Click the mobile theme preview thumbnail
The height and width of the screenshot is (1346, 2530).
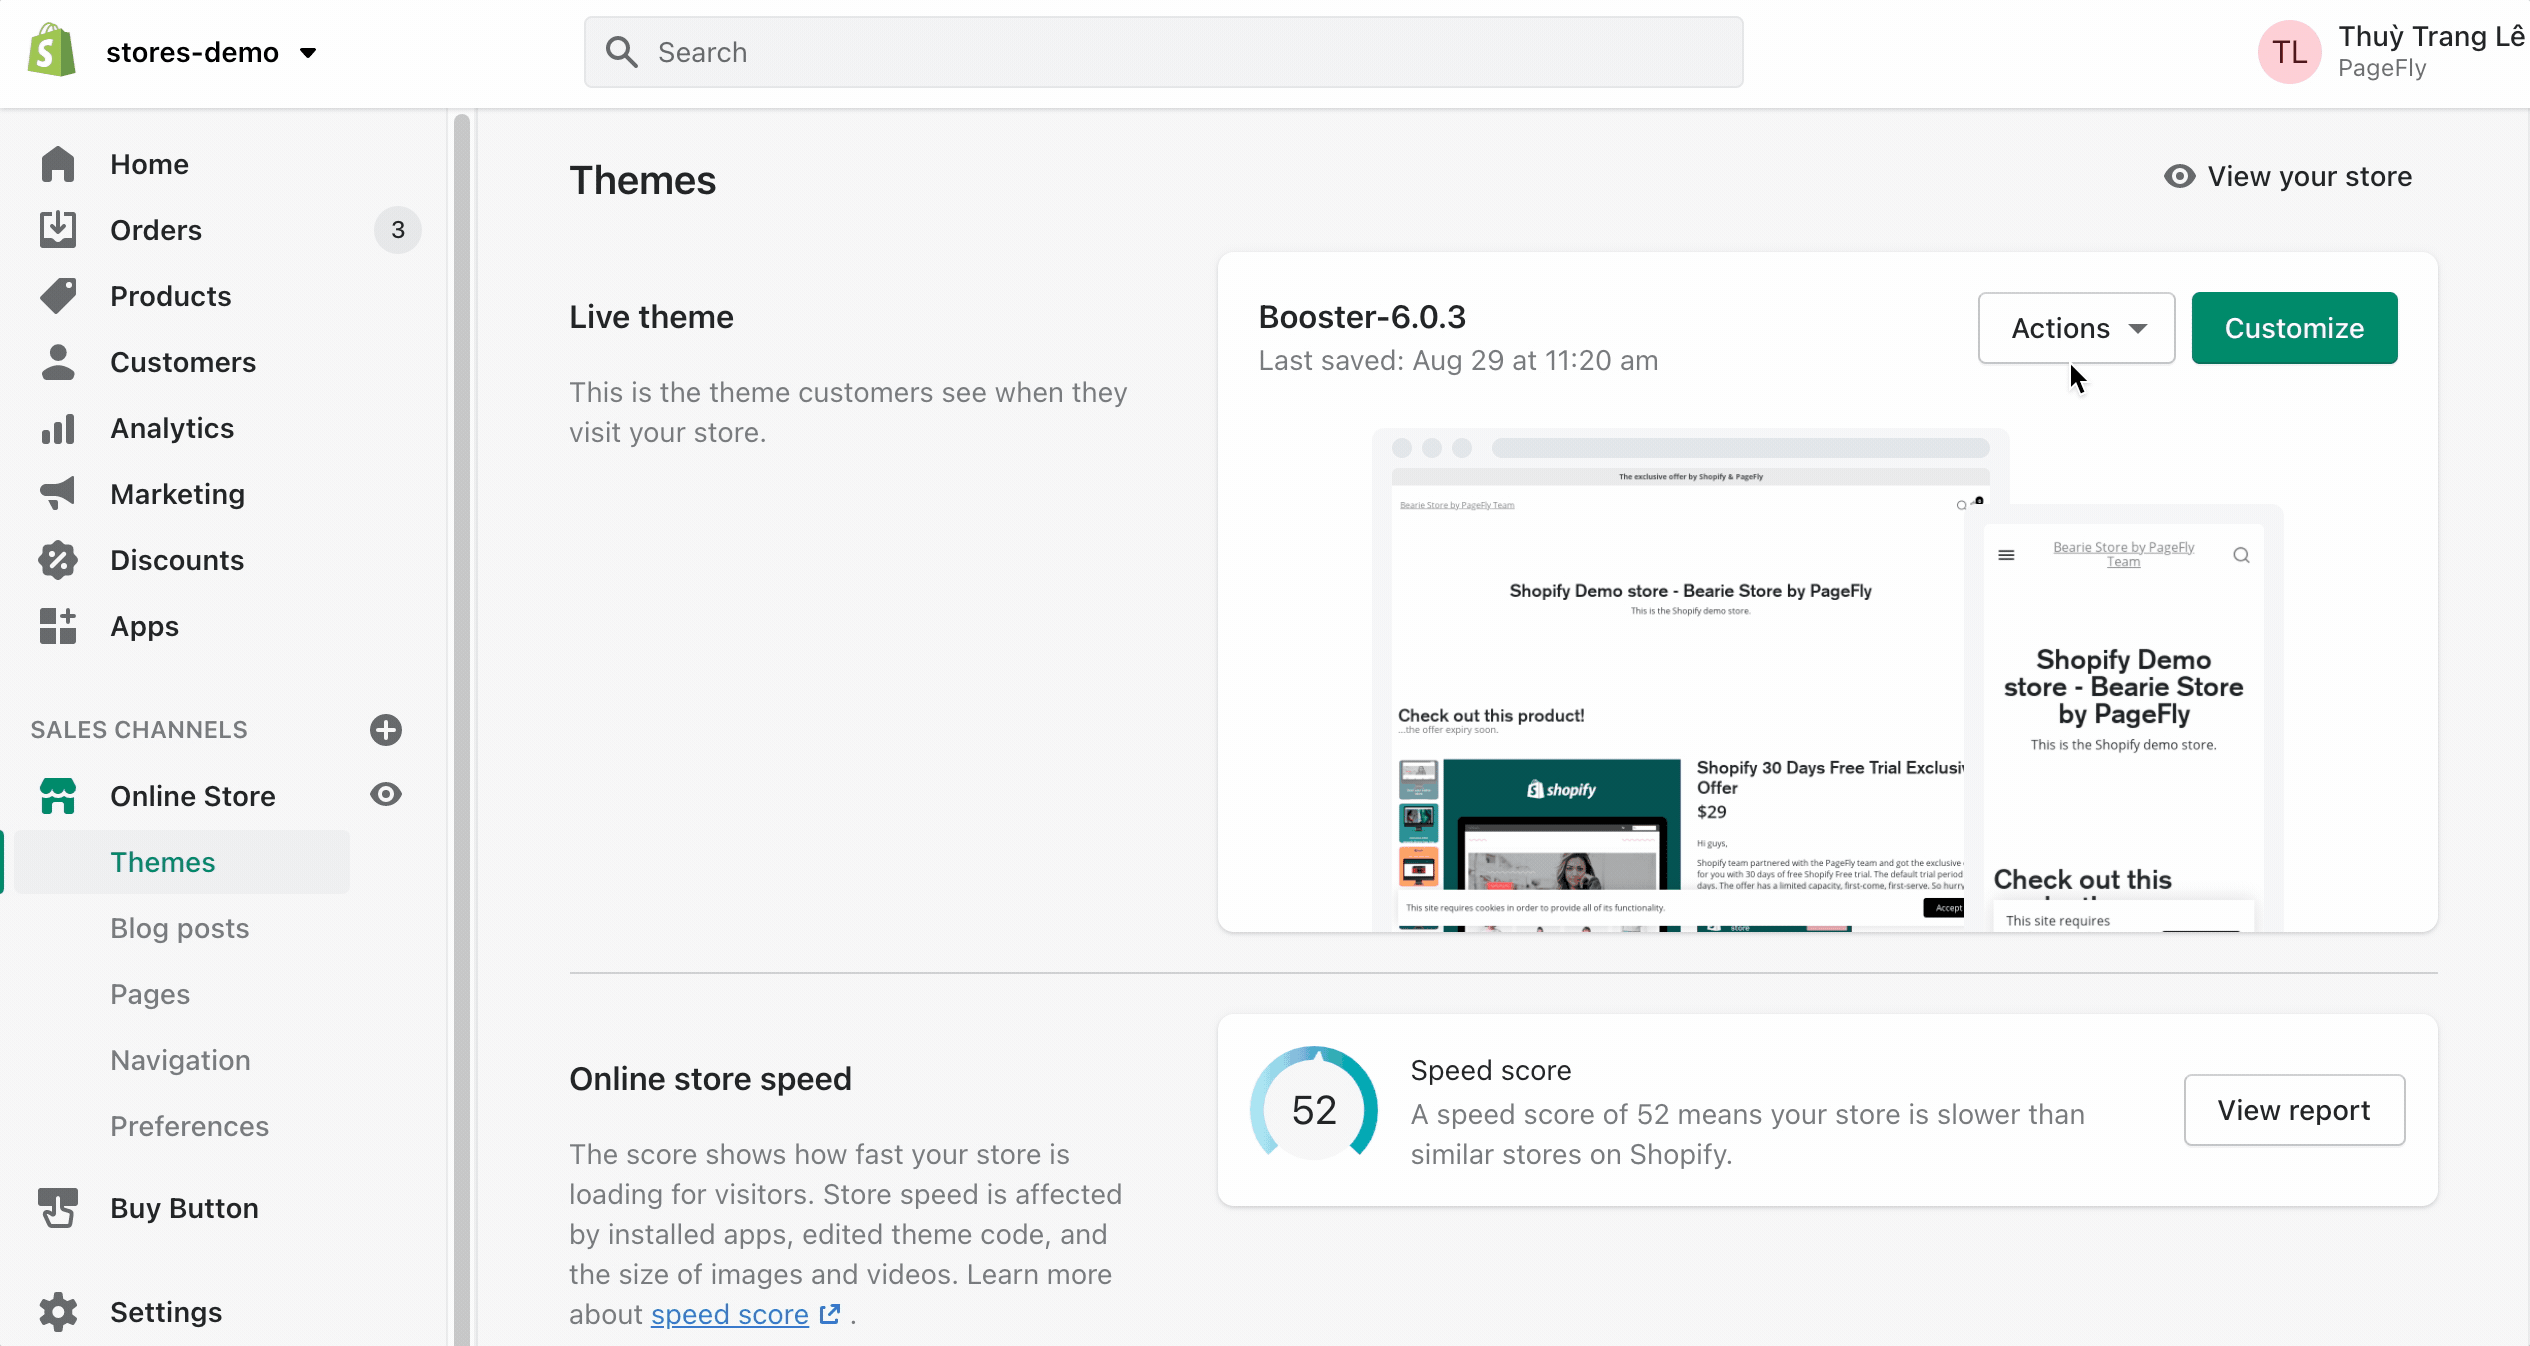[x=2123, y=720]
